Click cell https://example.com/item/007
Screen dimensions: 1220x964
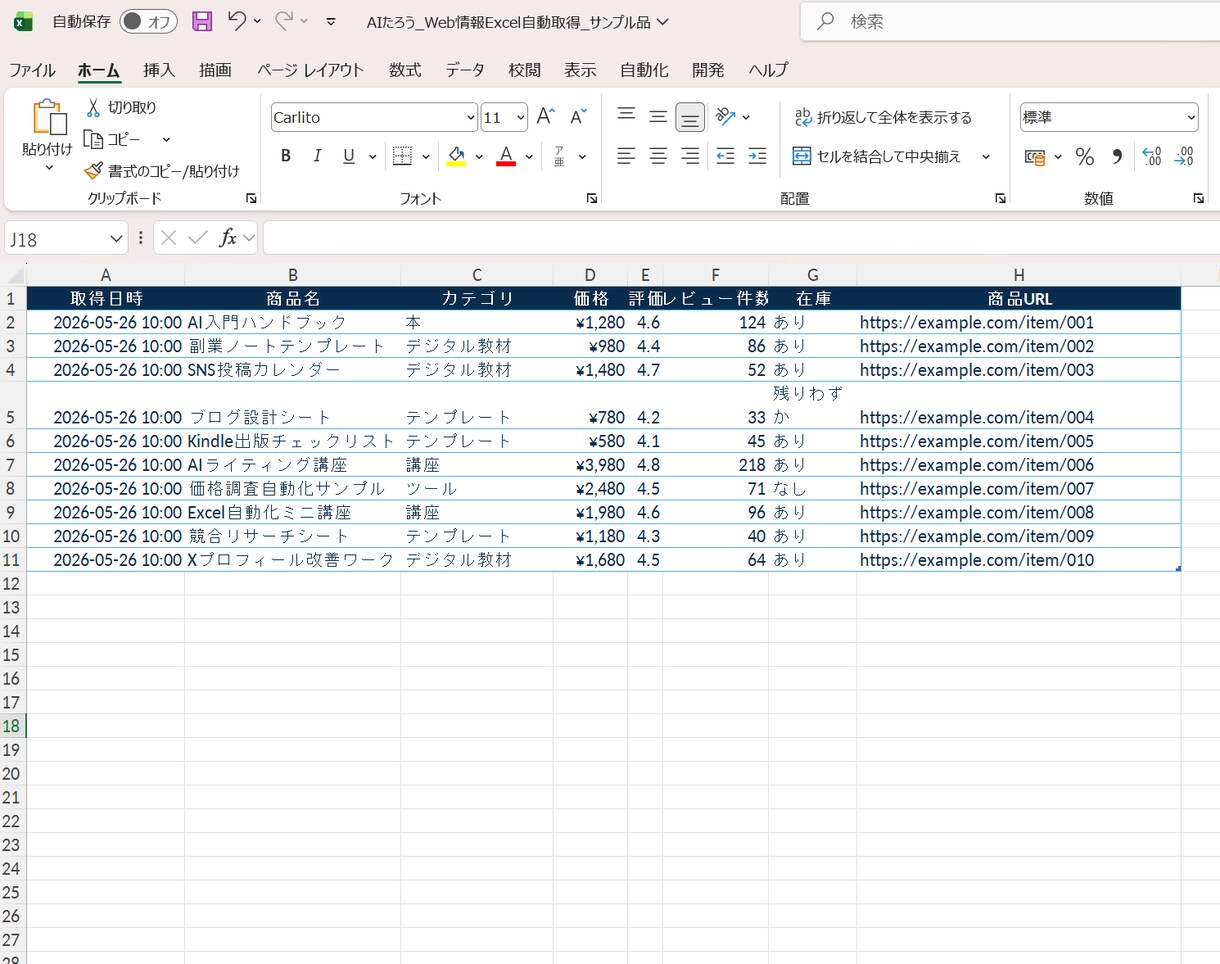tap(1018, 489)
